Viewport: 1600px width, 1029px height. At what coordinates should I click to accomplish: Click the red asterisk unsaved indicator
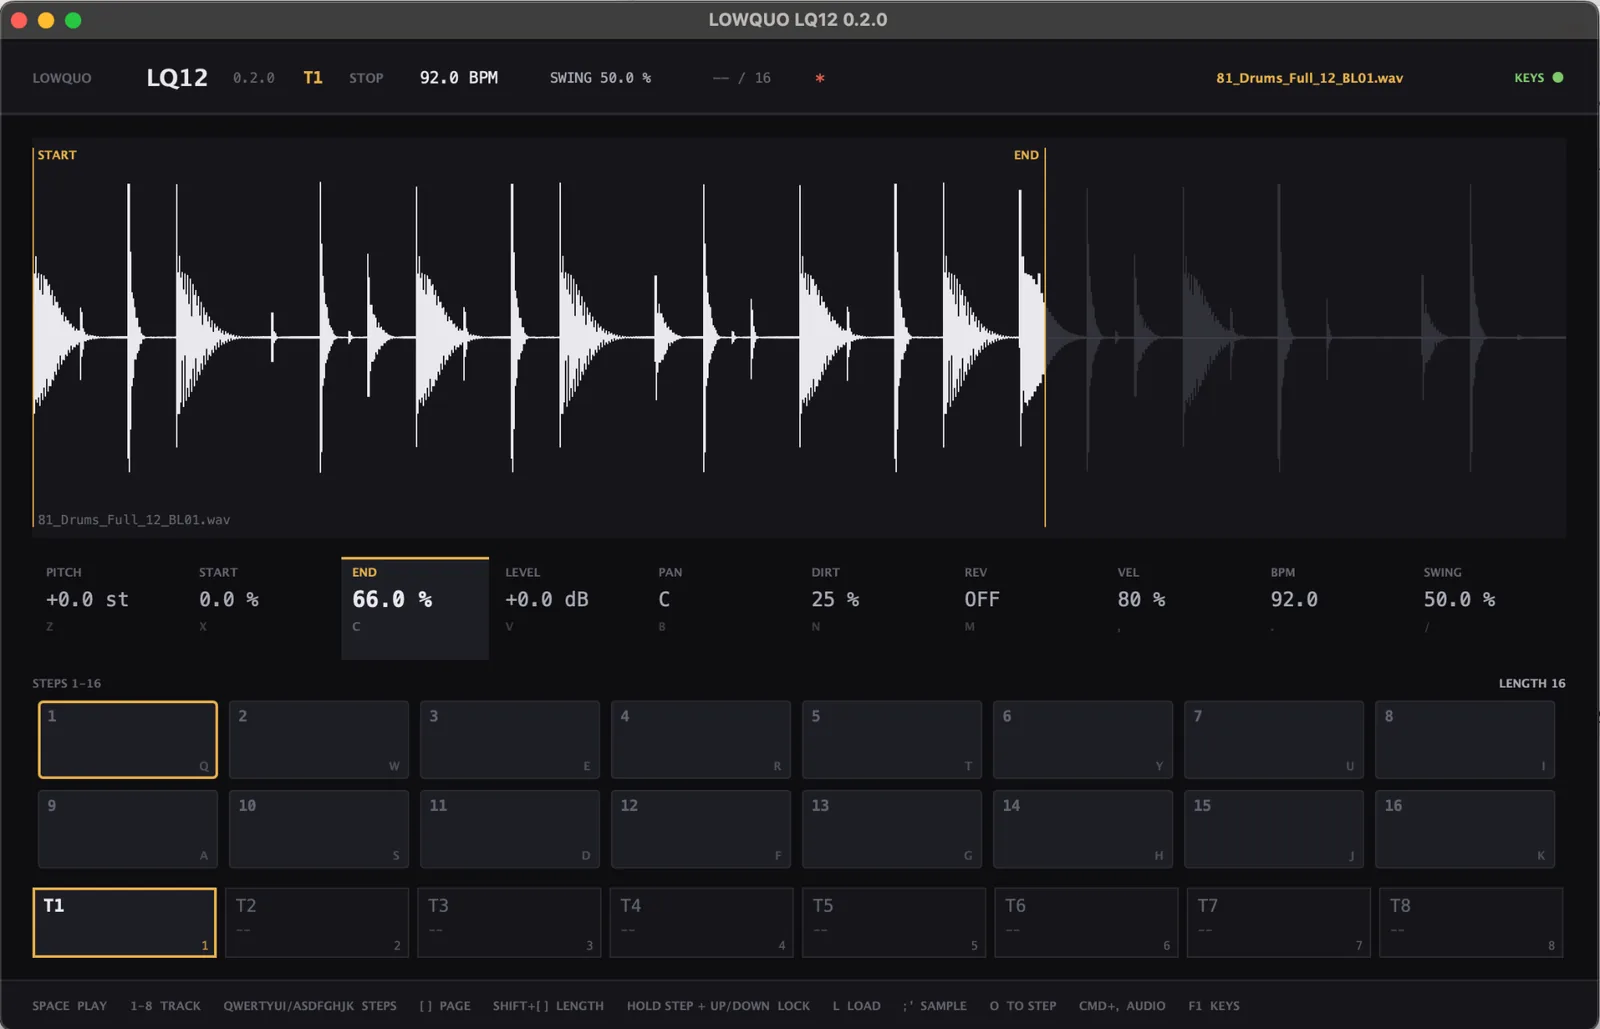point(820,78)
